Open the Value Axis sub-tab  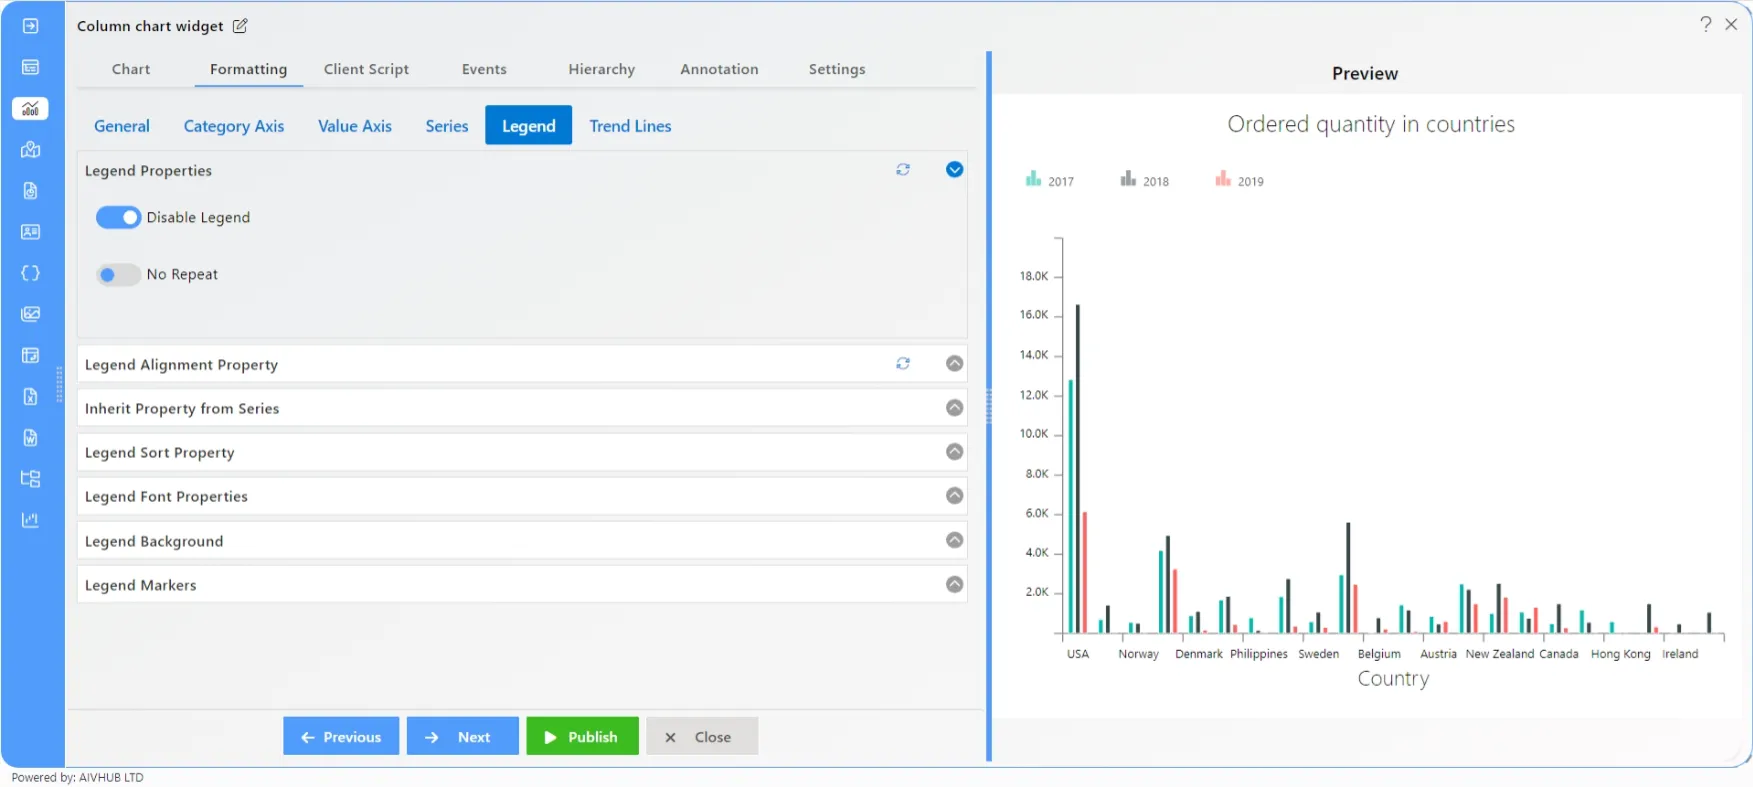355,126
